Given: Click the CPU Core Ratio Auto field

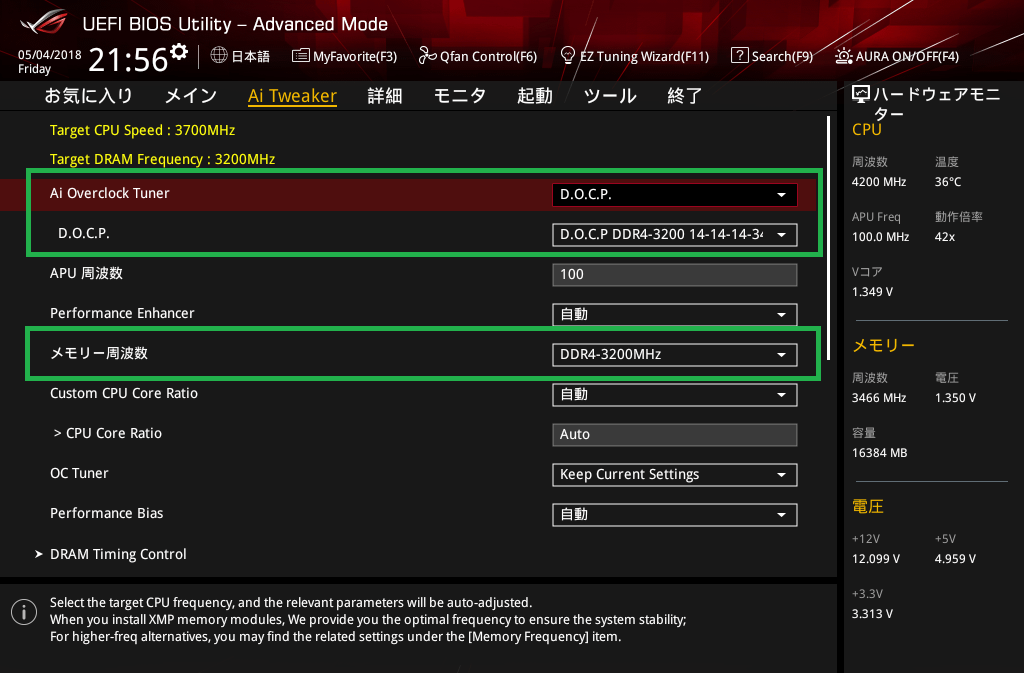Looking at the screenshot, I should click(x=675, y=435).
